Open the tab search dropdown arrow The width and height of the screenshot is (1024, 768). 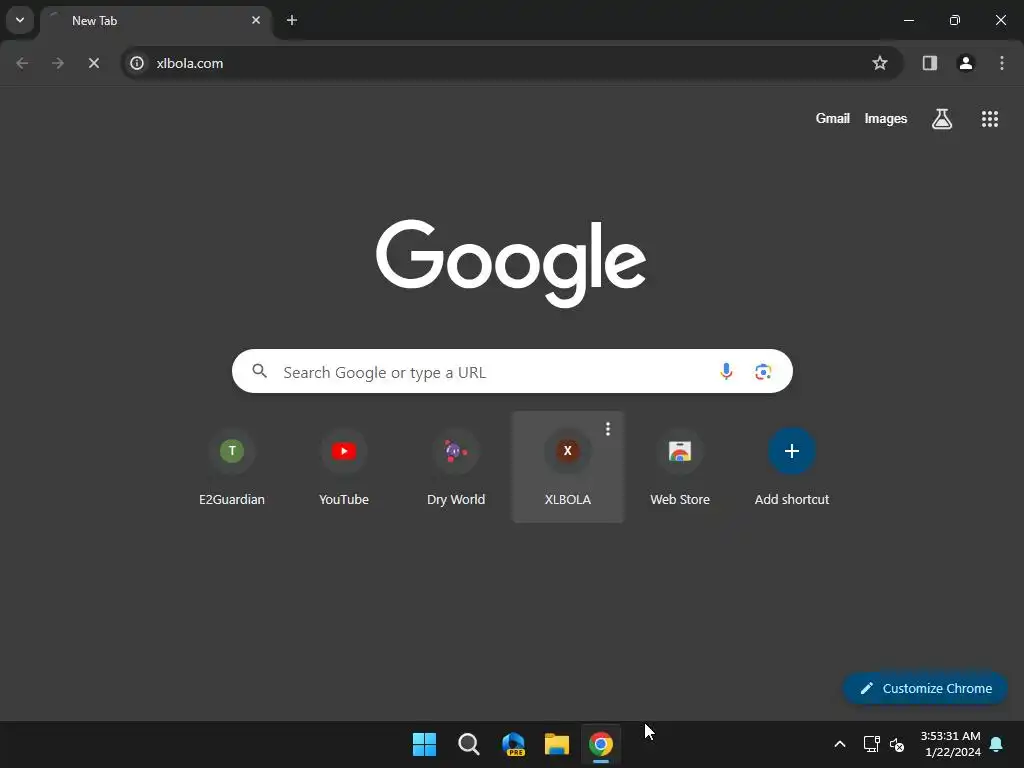(x=20, y=20)
